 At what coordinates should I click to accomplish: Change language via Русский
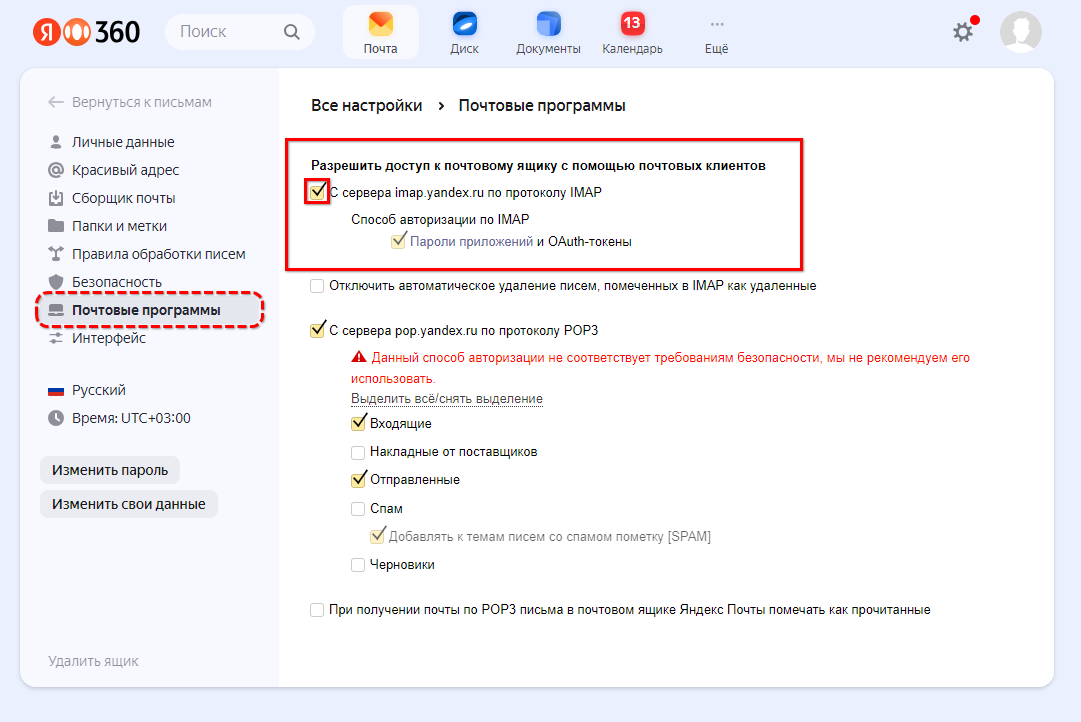pyautogui.click(x=99, y=390)
